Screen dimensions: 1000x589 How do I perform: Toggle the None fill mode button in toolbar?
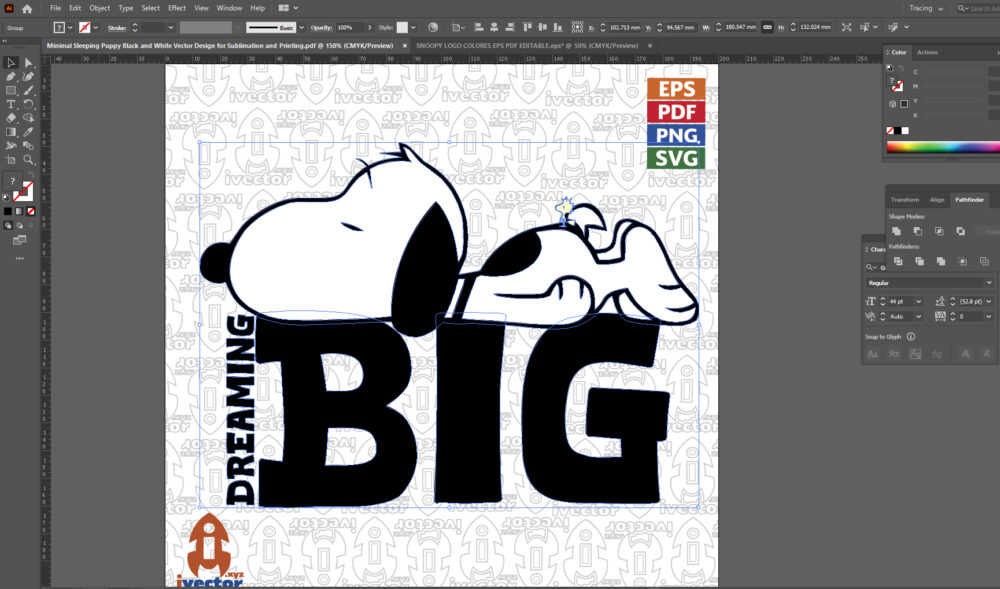pyautogui.click(x=31, y=211)
